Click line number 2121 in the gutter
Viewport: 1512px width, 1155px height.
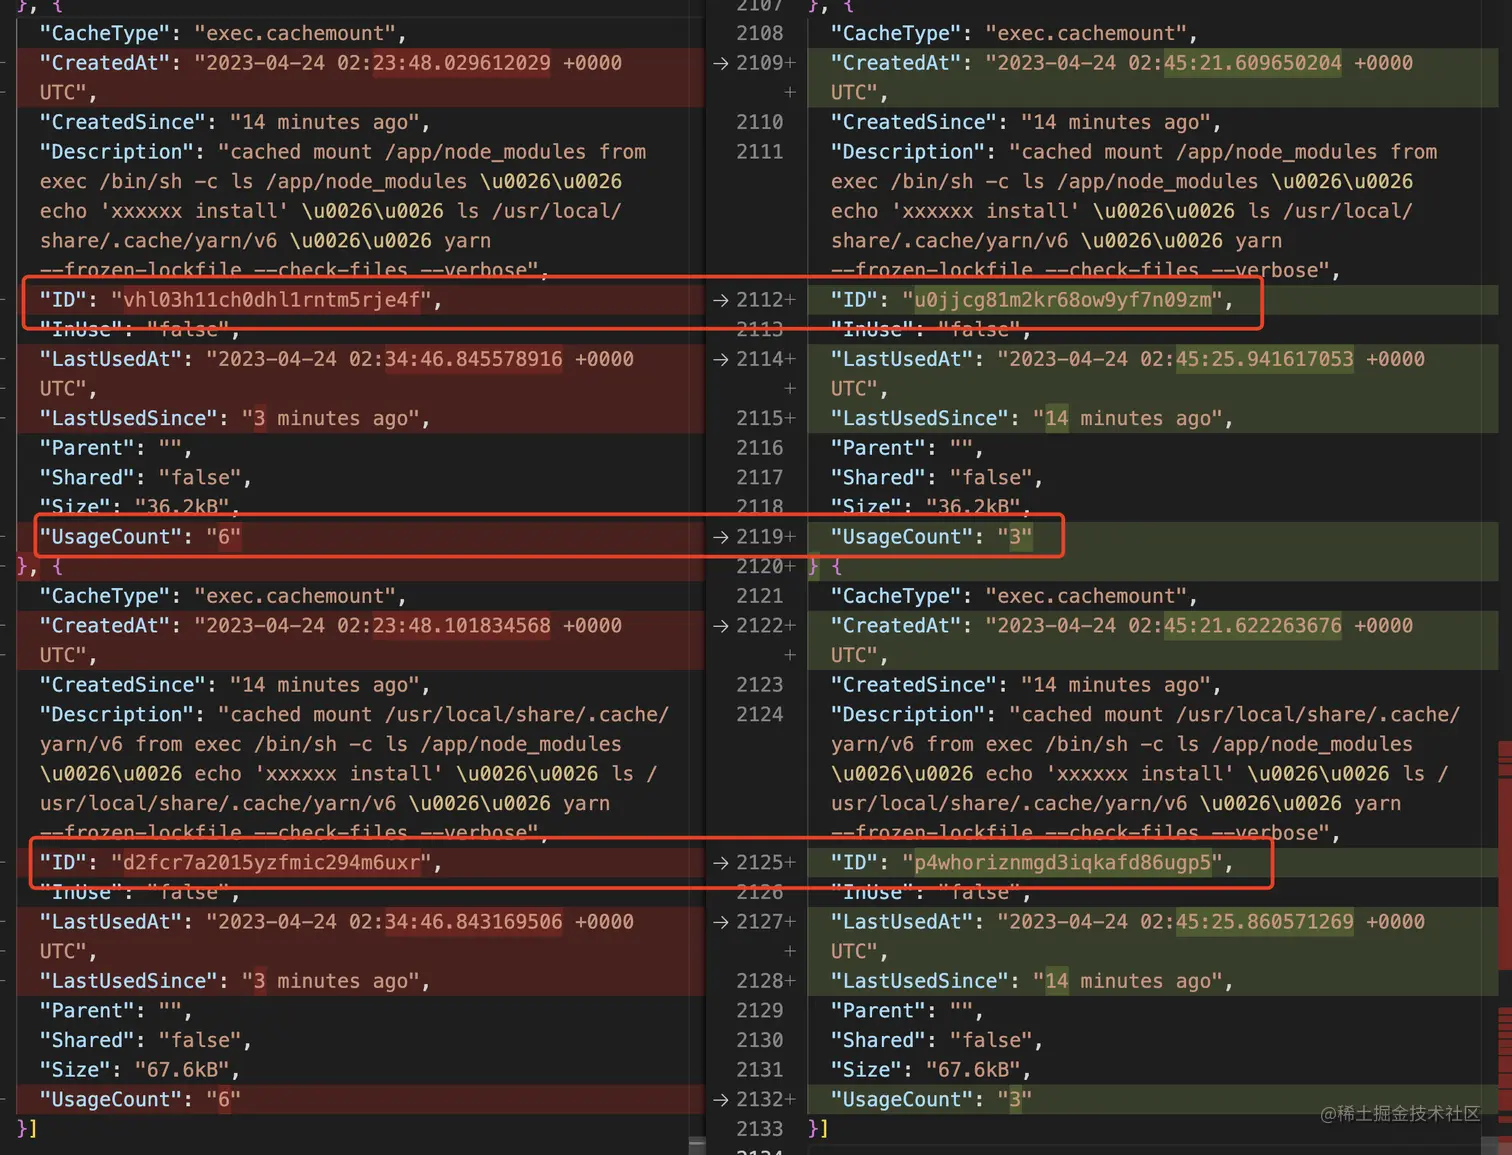(760, 596)
